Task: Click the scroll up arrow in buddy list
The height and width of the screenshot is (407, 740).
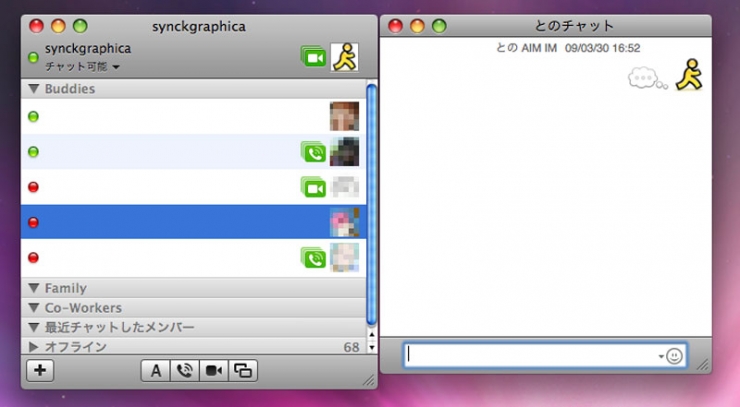Action: click(372, 334)
